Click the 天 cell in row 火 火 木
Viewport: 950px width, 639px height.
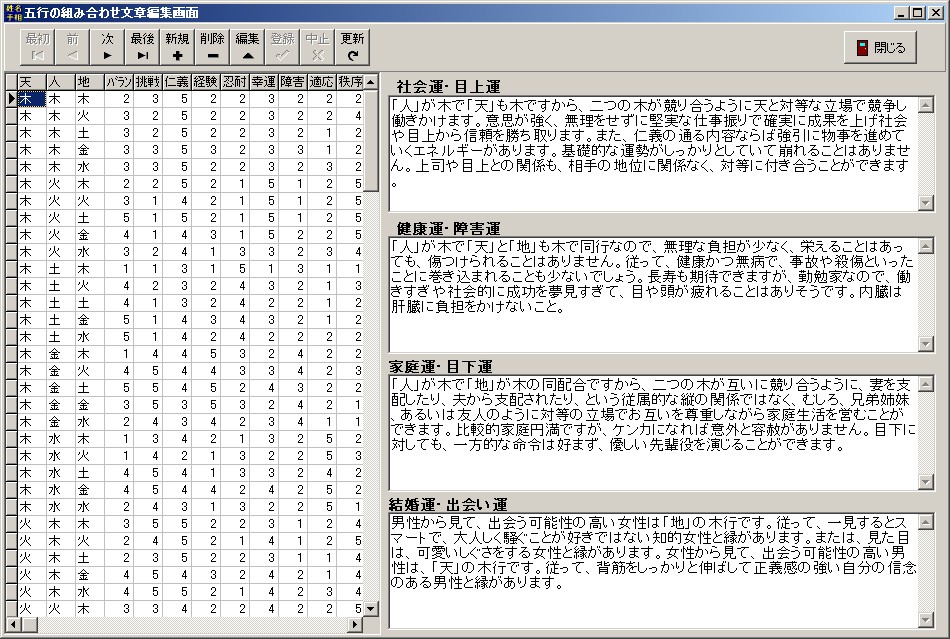click(x=32, y=608)
